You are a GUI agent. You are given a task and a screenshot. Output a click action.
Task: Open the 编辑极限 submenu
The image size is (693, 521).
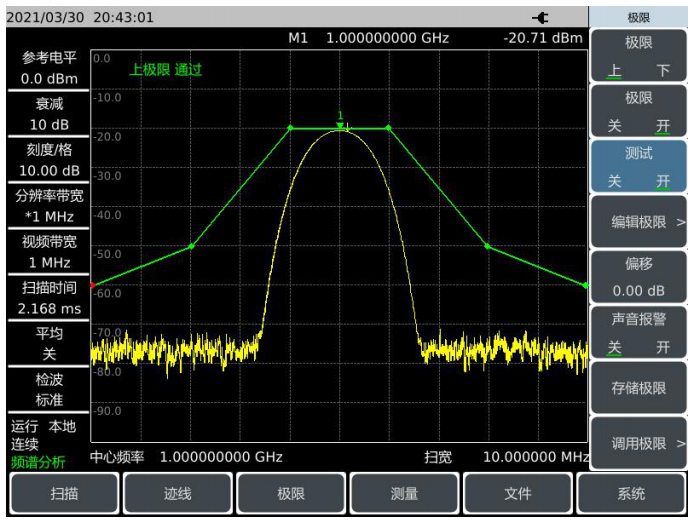point(638,222)
